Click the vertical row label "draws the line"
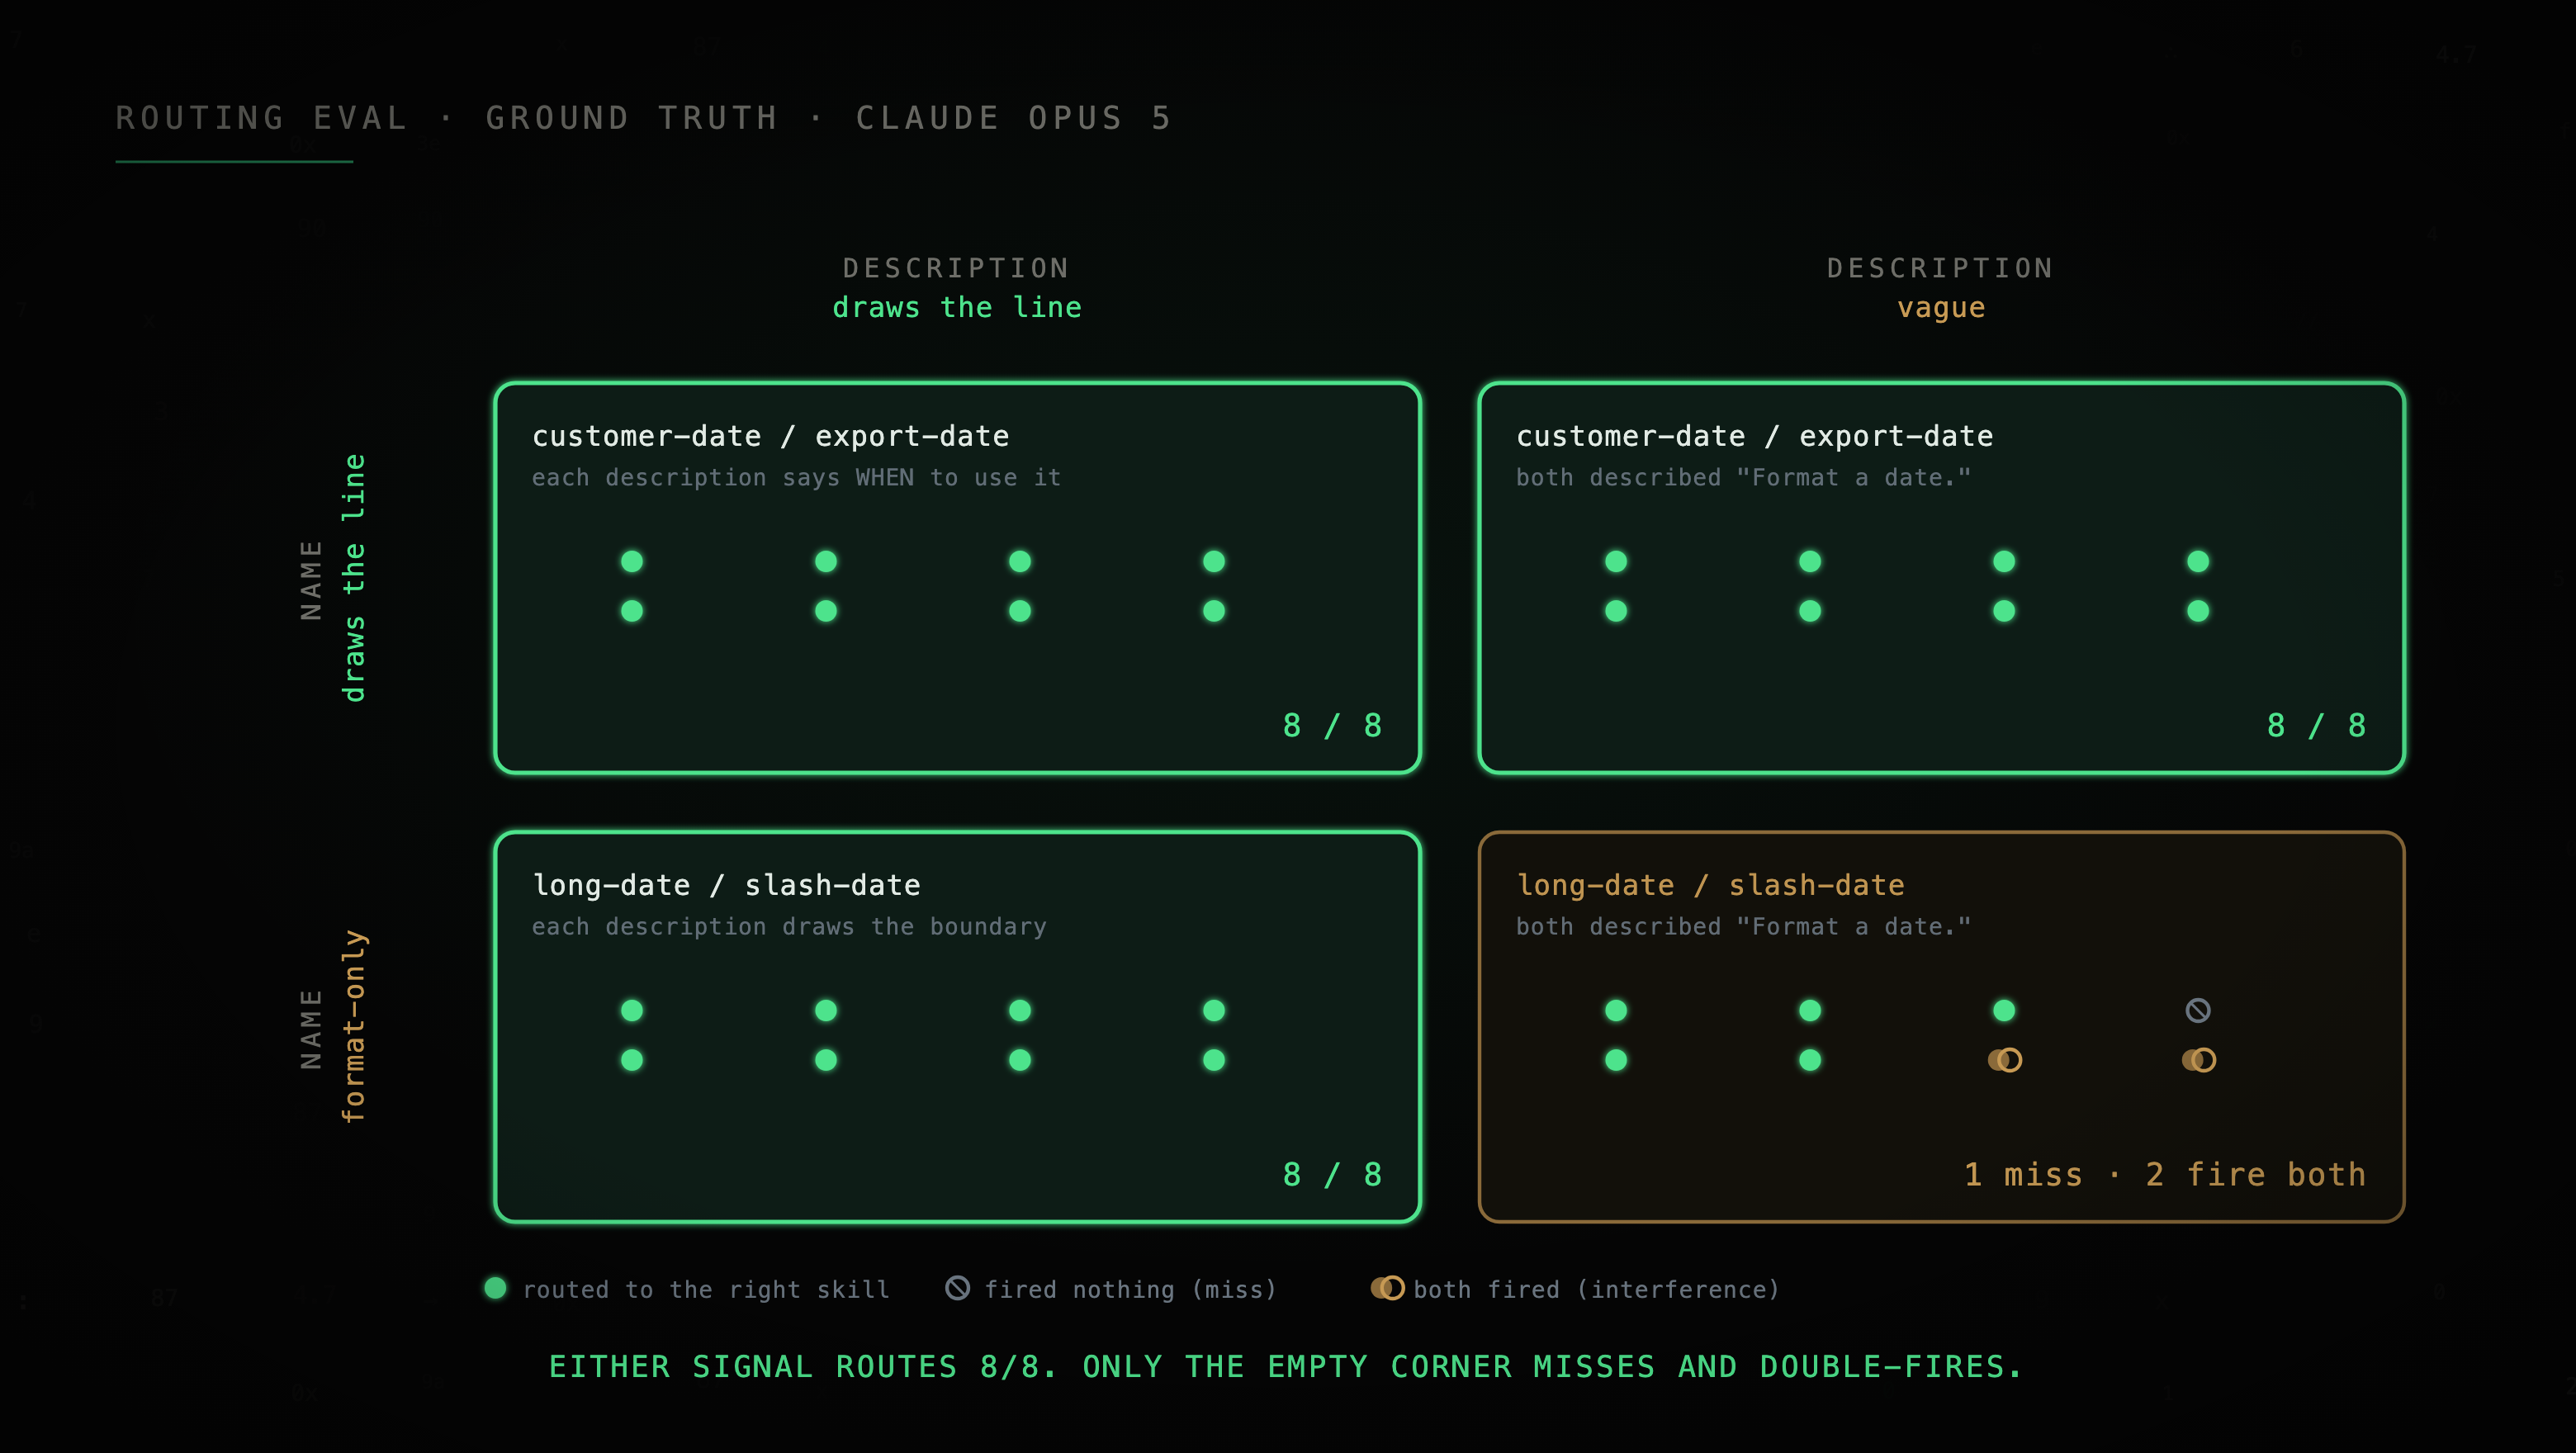The height and width of the screenshot is (1453, 2576). (x=354, y=578)
